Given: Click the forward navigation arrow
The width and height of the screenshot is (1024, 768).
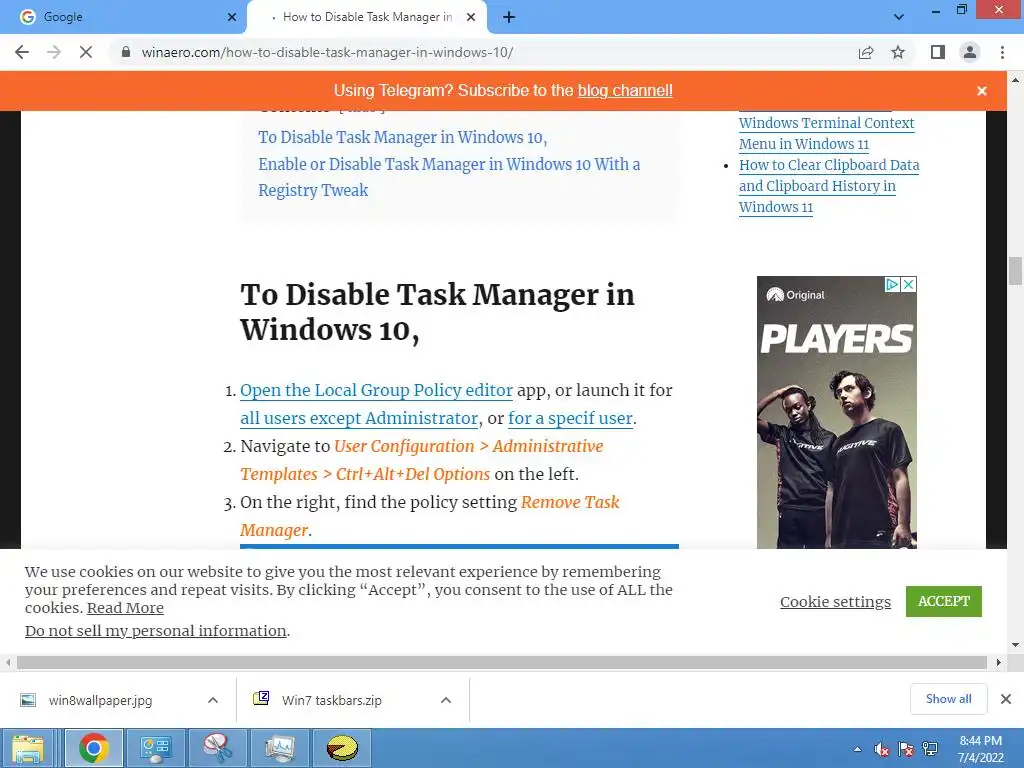Looking at the screenshot, I should pyautogui.click(x=54, y=52).
